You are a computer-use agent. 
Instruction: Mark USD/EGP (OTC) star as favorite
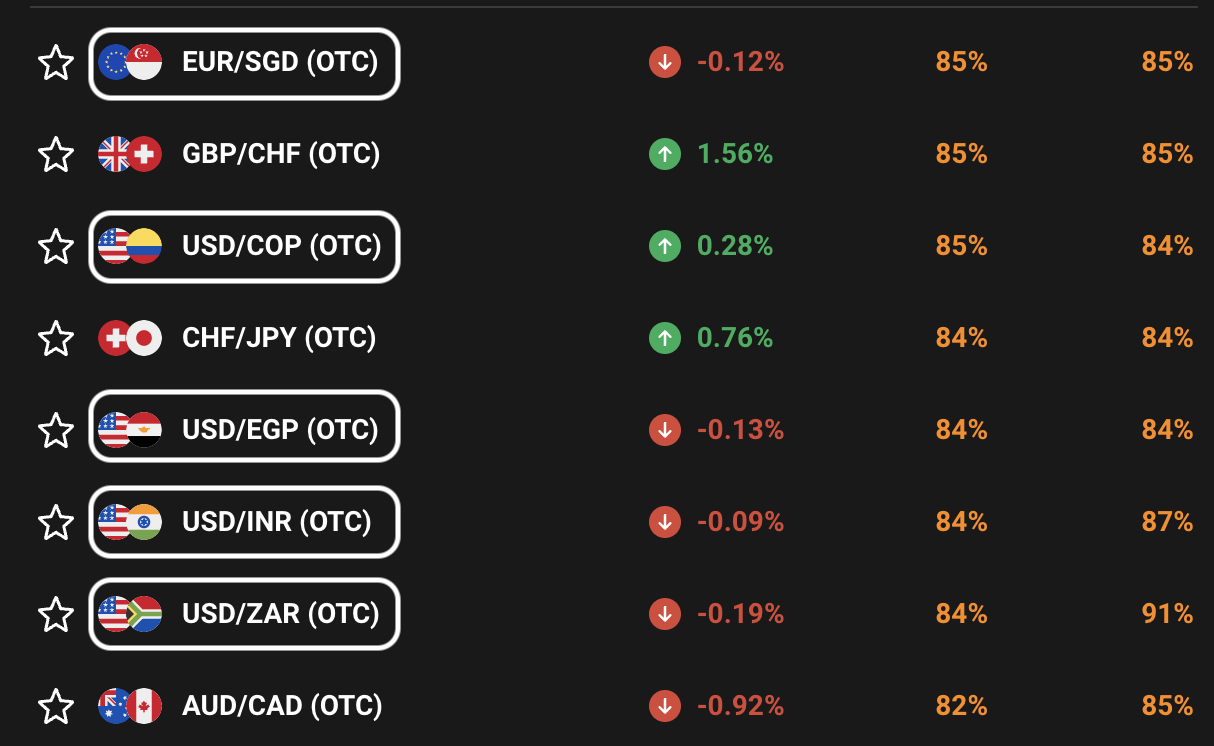click(x=56, y=430)
